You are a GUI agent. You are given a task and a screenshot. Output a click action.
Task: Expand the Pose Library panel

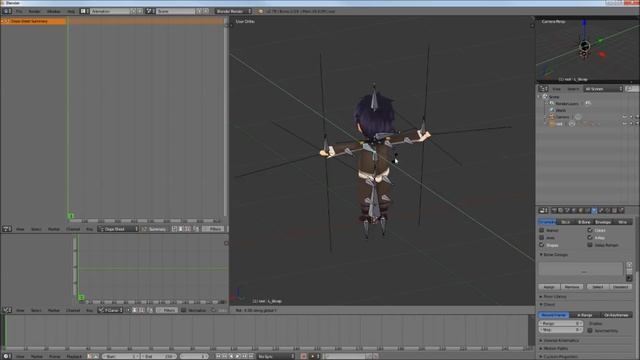[541, 297]
